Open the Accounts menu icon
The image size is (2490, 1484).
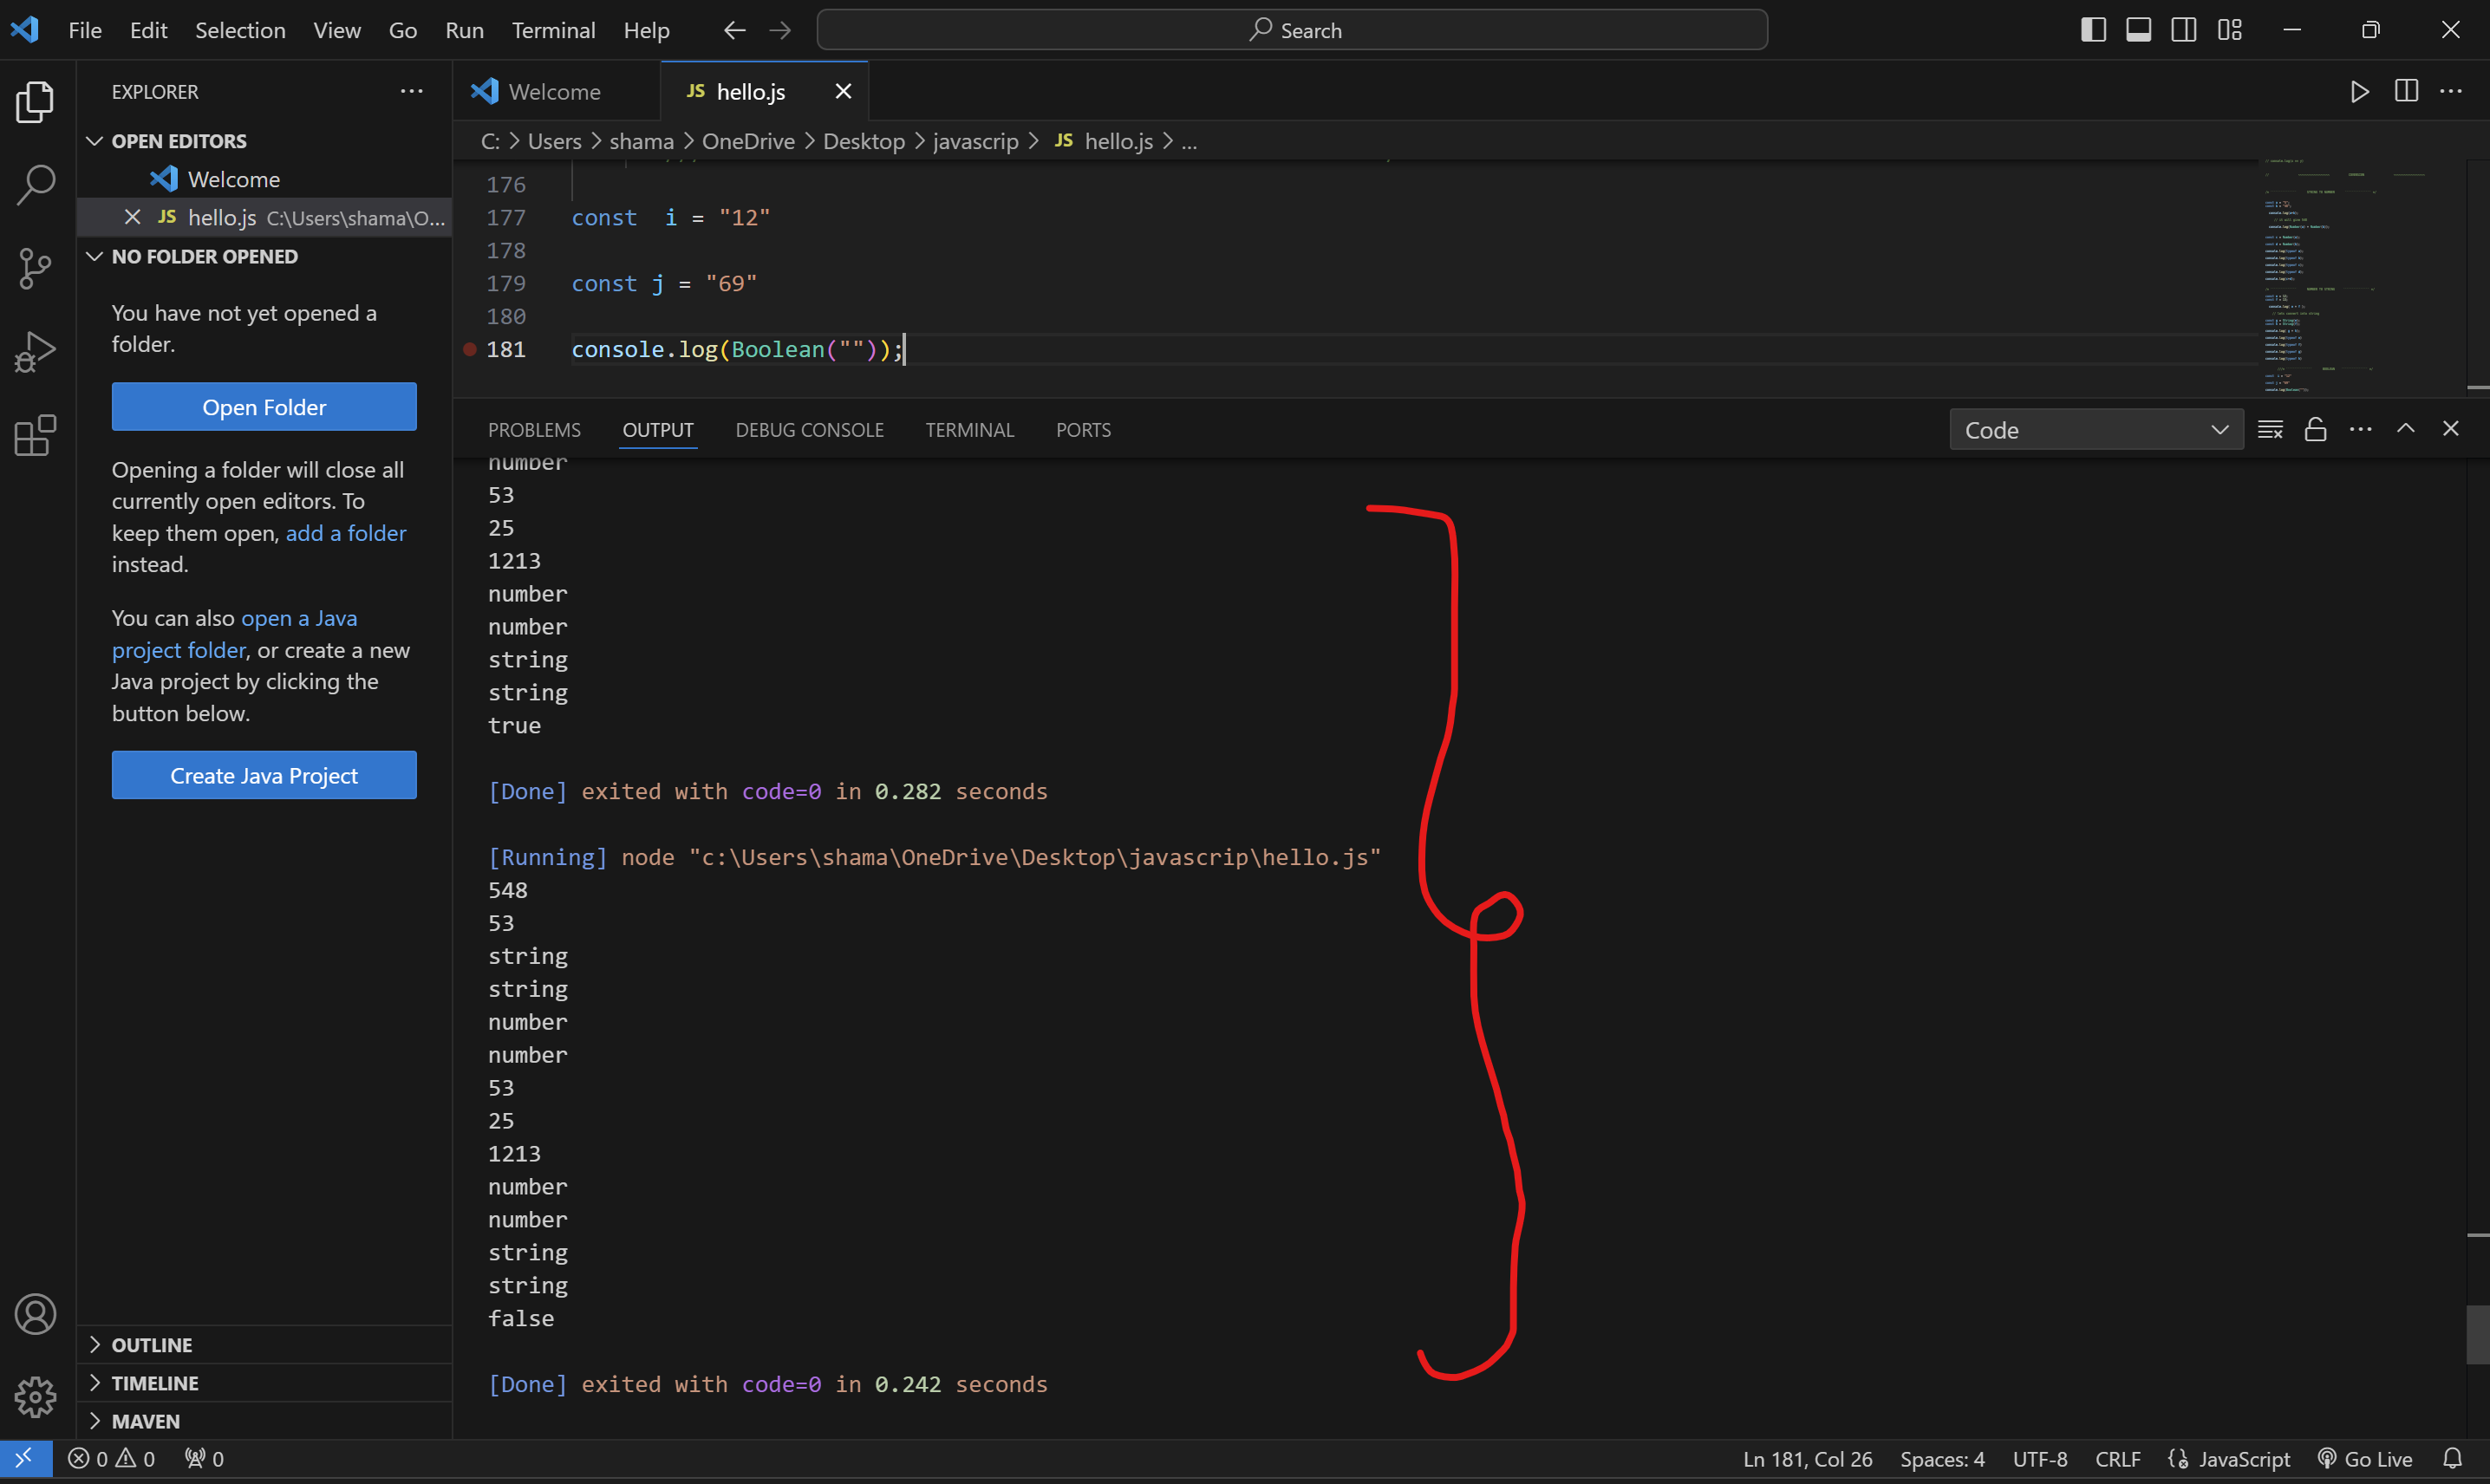coord(36,1314)
